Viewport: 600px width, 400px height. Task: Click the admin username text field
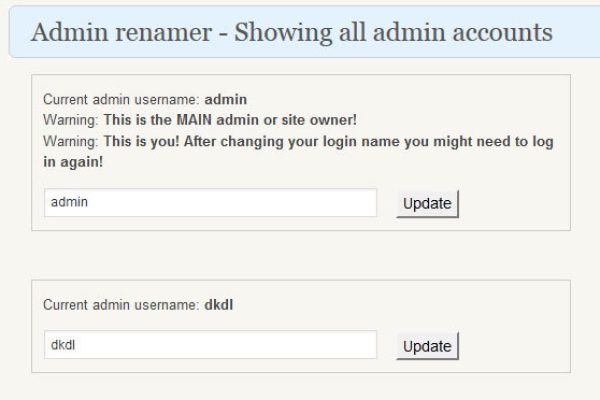[x=210, y=202]
